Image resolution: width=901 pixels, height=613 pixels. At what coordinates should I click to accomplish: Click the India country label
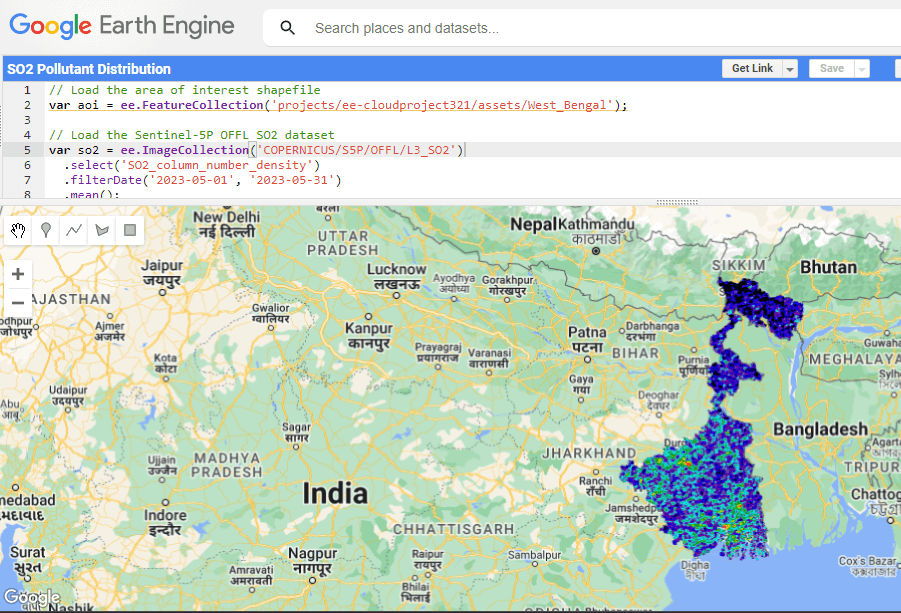pos(335,494)
